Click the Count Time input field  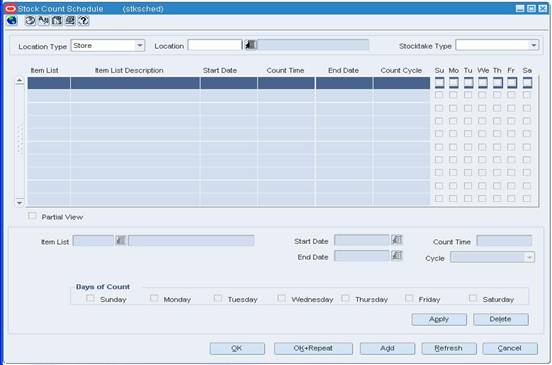[504, 241]
